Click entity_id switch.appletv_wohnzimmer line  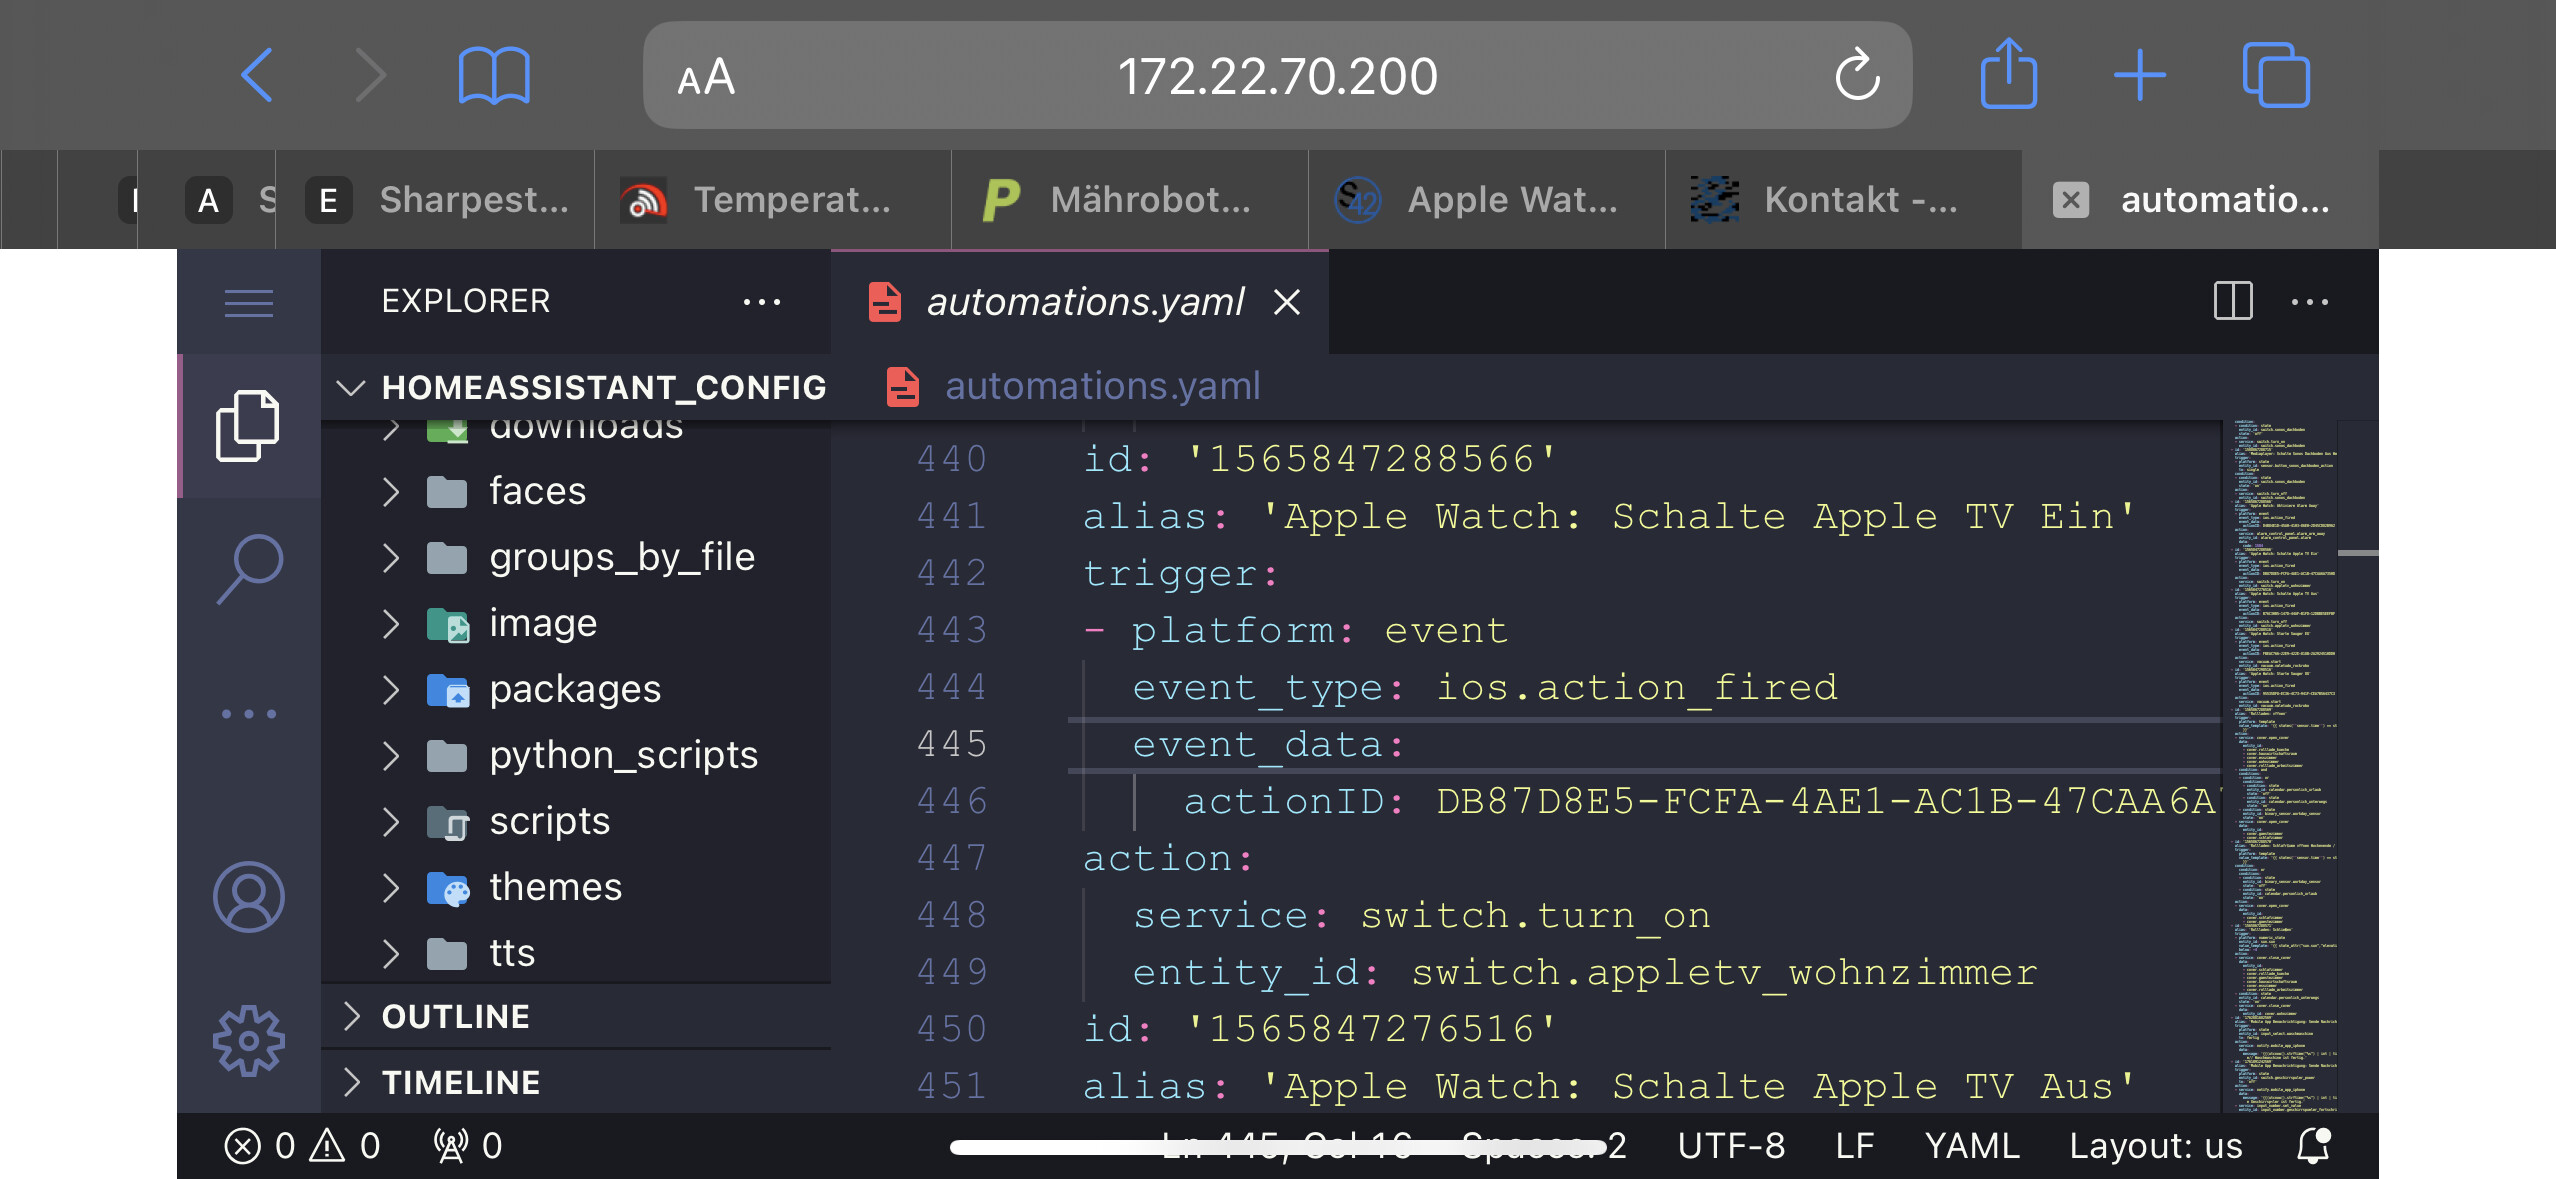pos(1584,973)
